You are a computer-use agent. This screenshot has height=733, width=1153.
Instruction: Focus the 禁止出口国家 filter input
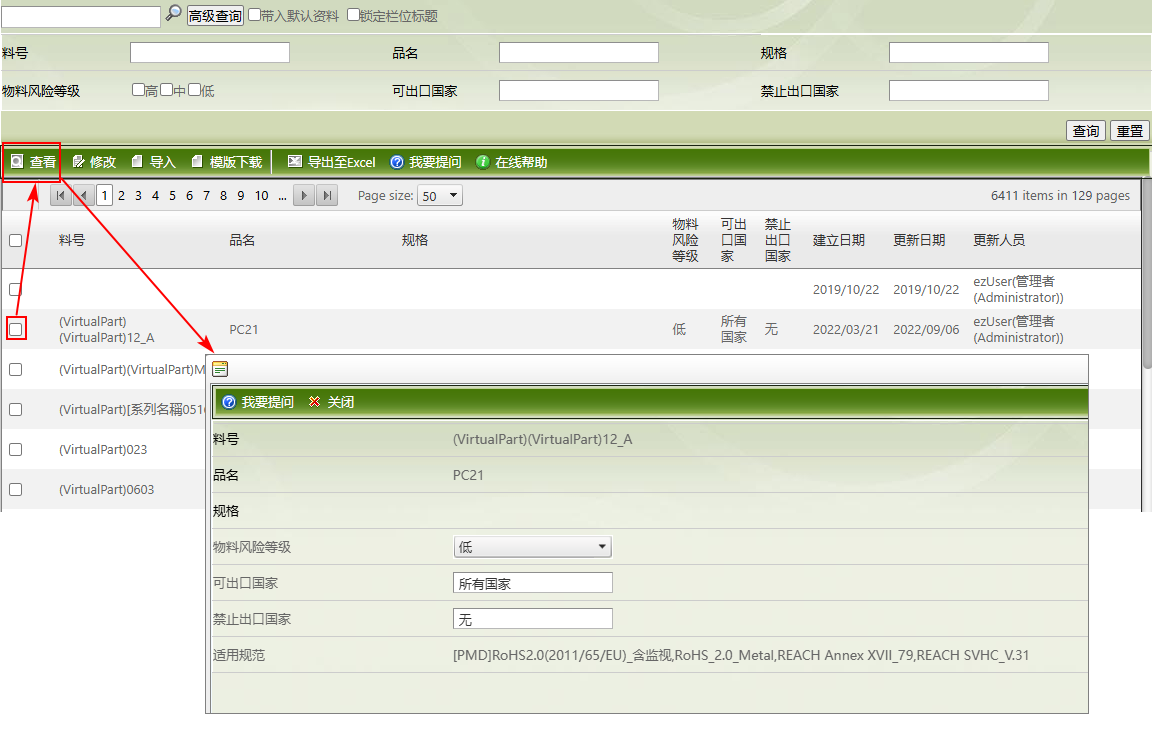click(x=968, y=90)
